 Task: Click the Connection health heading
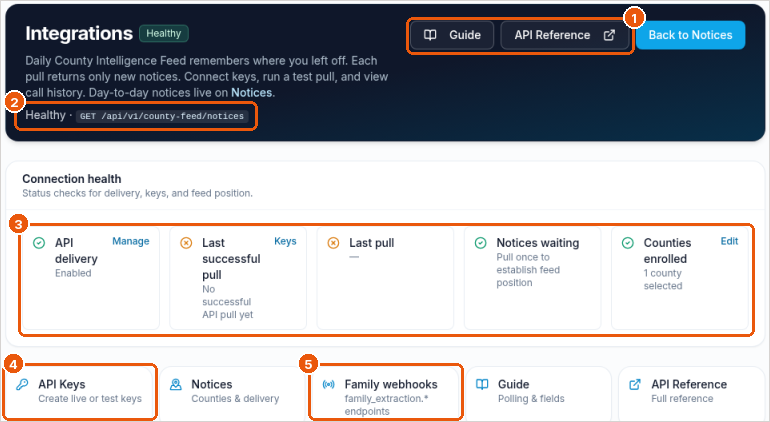(72, 179)
